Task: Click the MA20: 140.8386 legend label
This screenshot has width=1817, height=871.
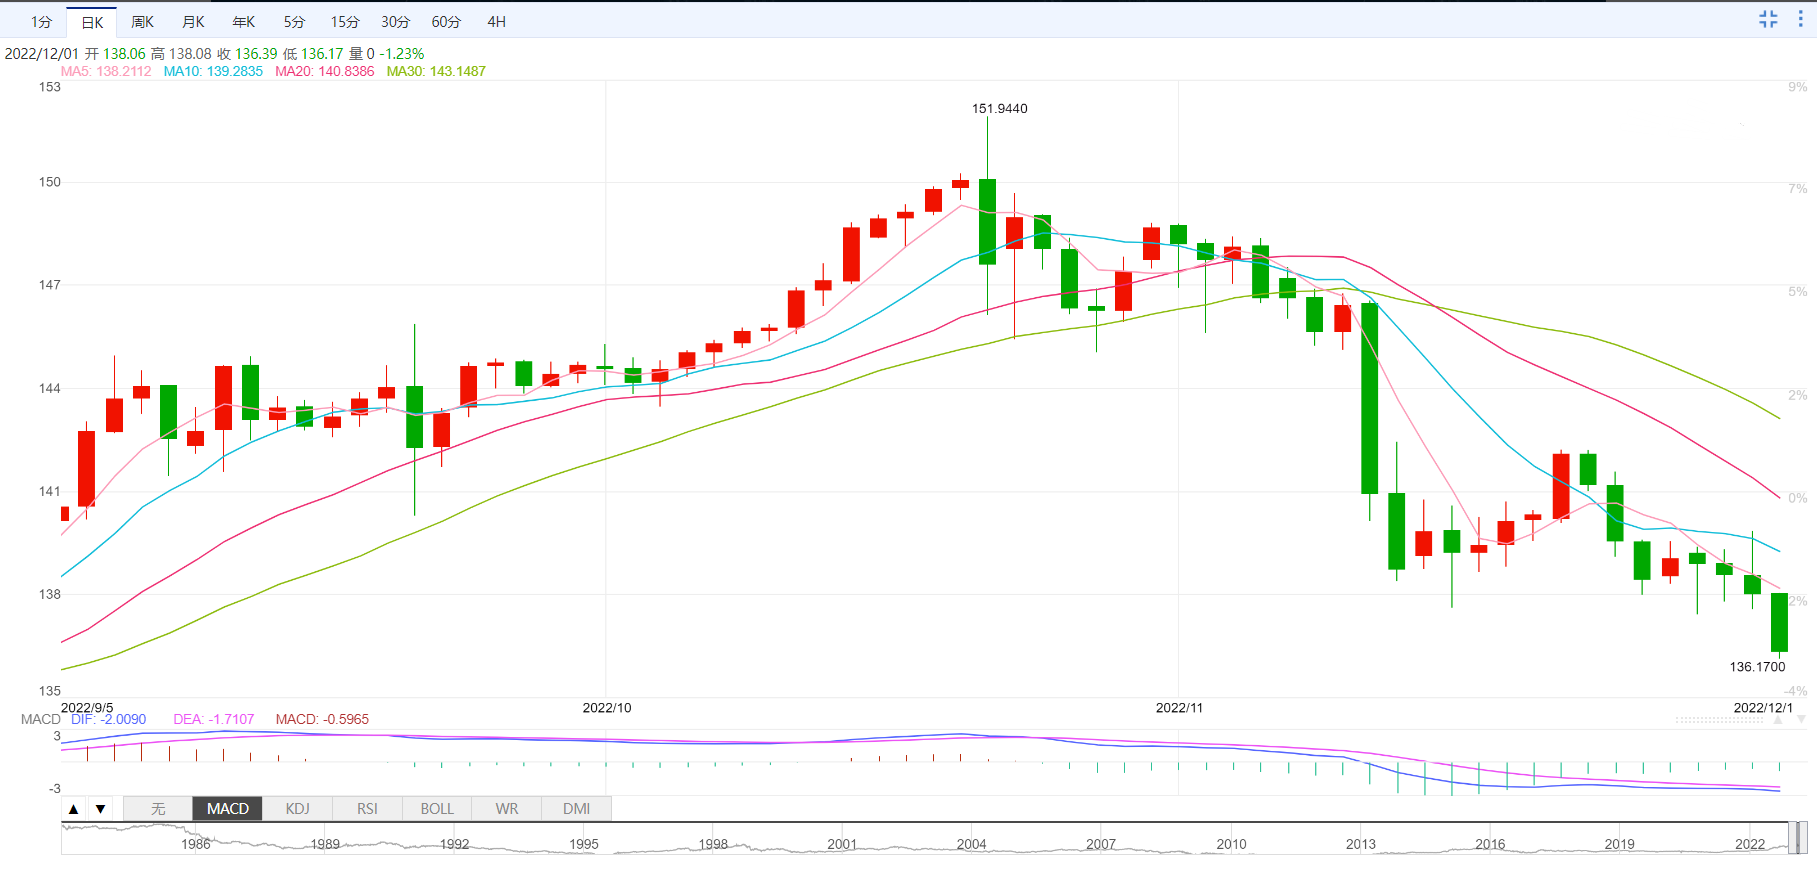Action: click(325, 71)
